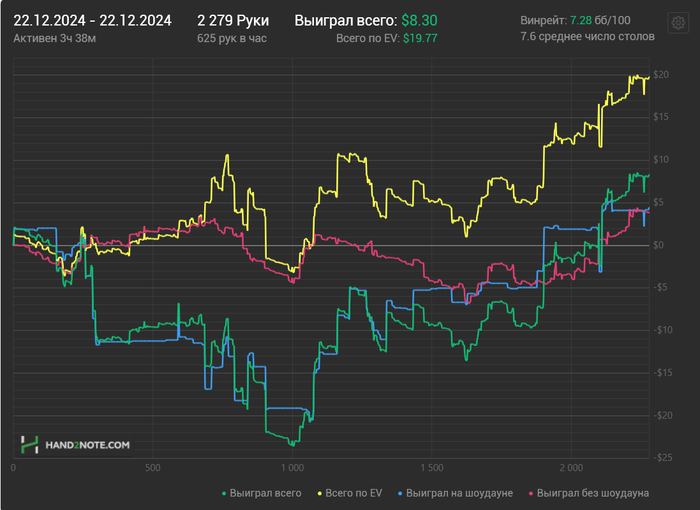Viewport: 700px width, 510px height.
Task: Click the date range 22.12.2024 - 22.12.2024
Action: pos(92,21)
